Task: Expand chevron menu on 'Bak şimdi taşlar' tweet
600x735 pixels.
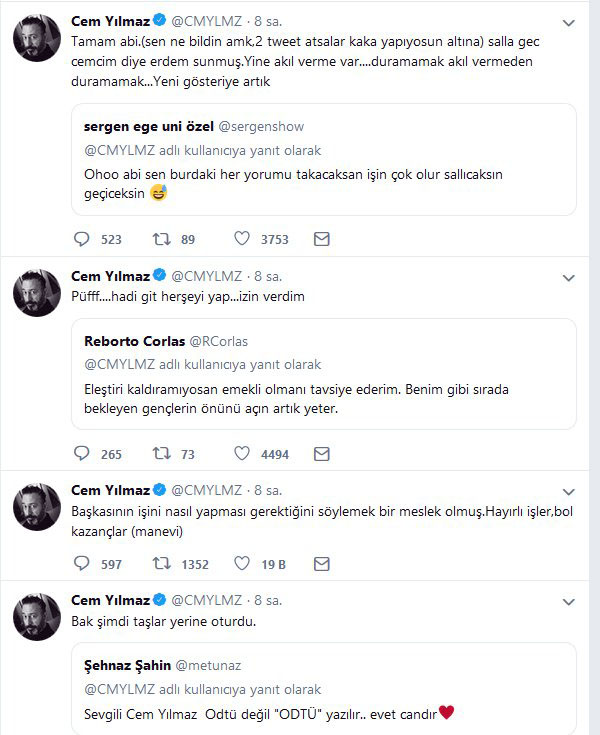Action: [568, 601]
